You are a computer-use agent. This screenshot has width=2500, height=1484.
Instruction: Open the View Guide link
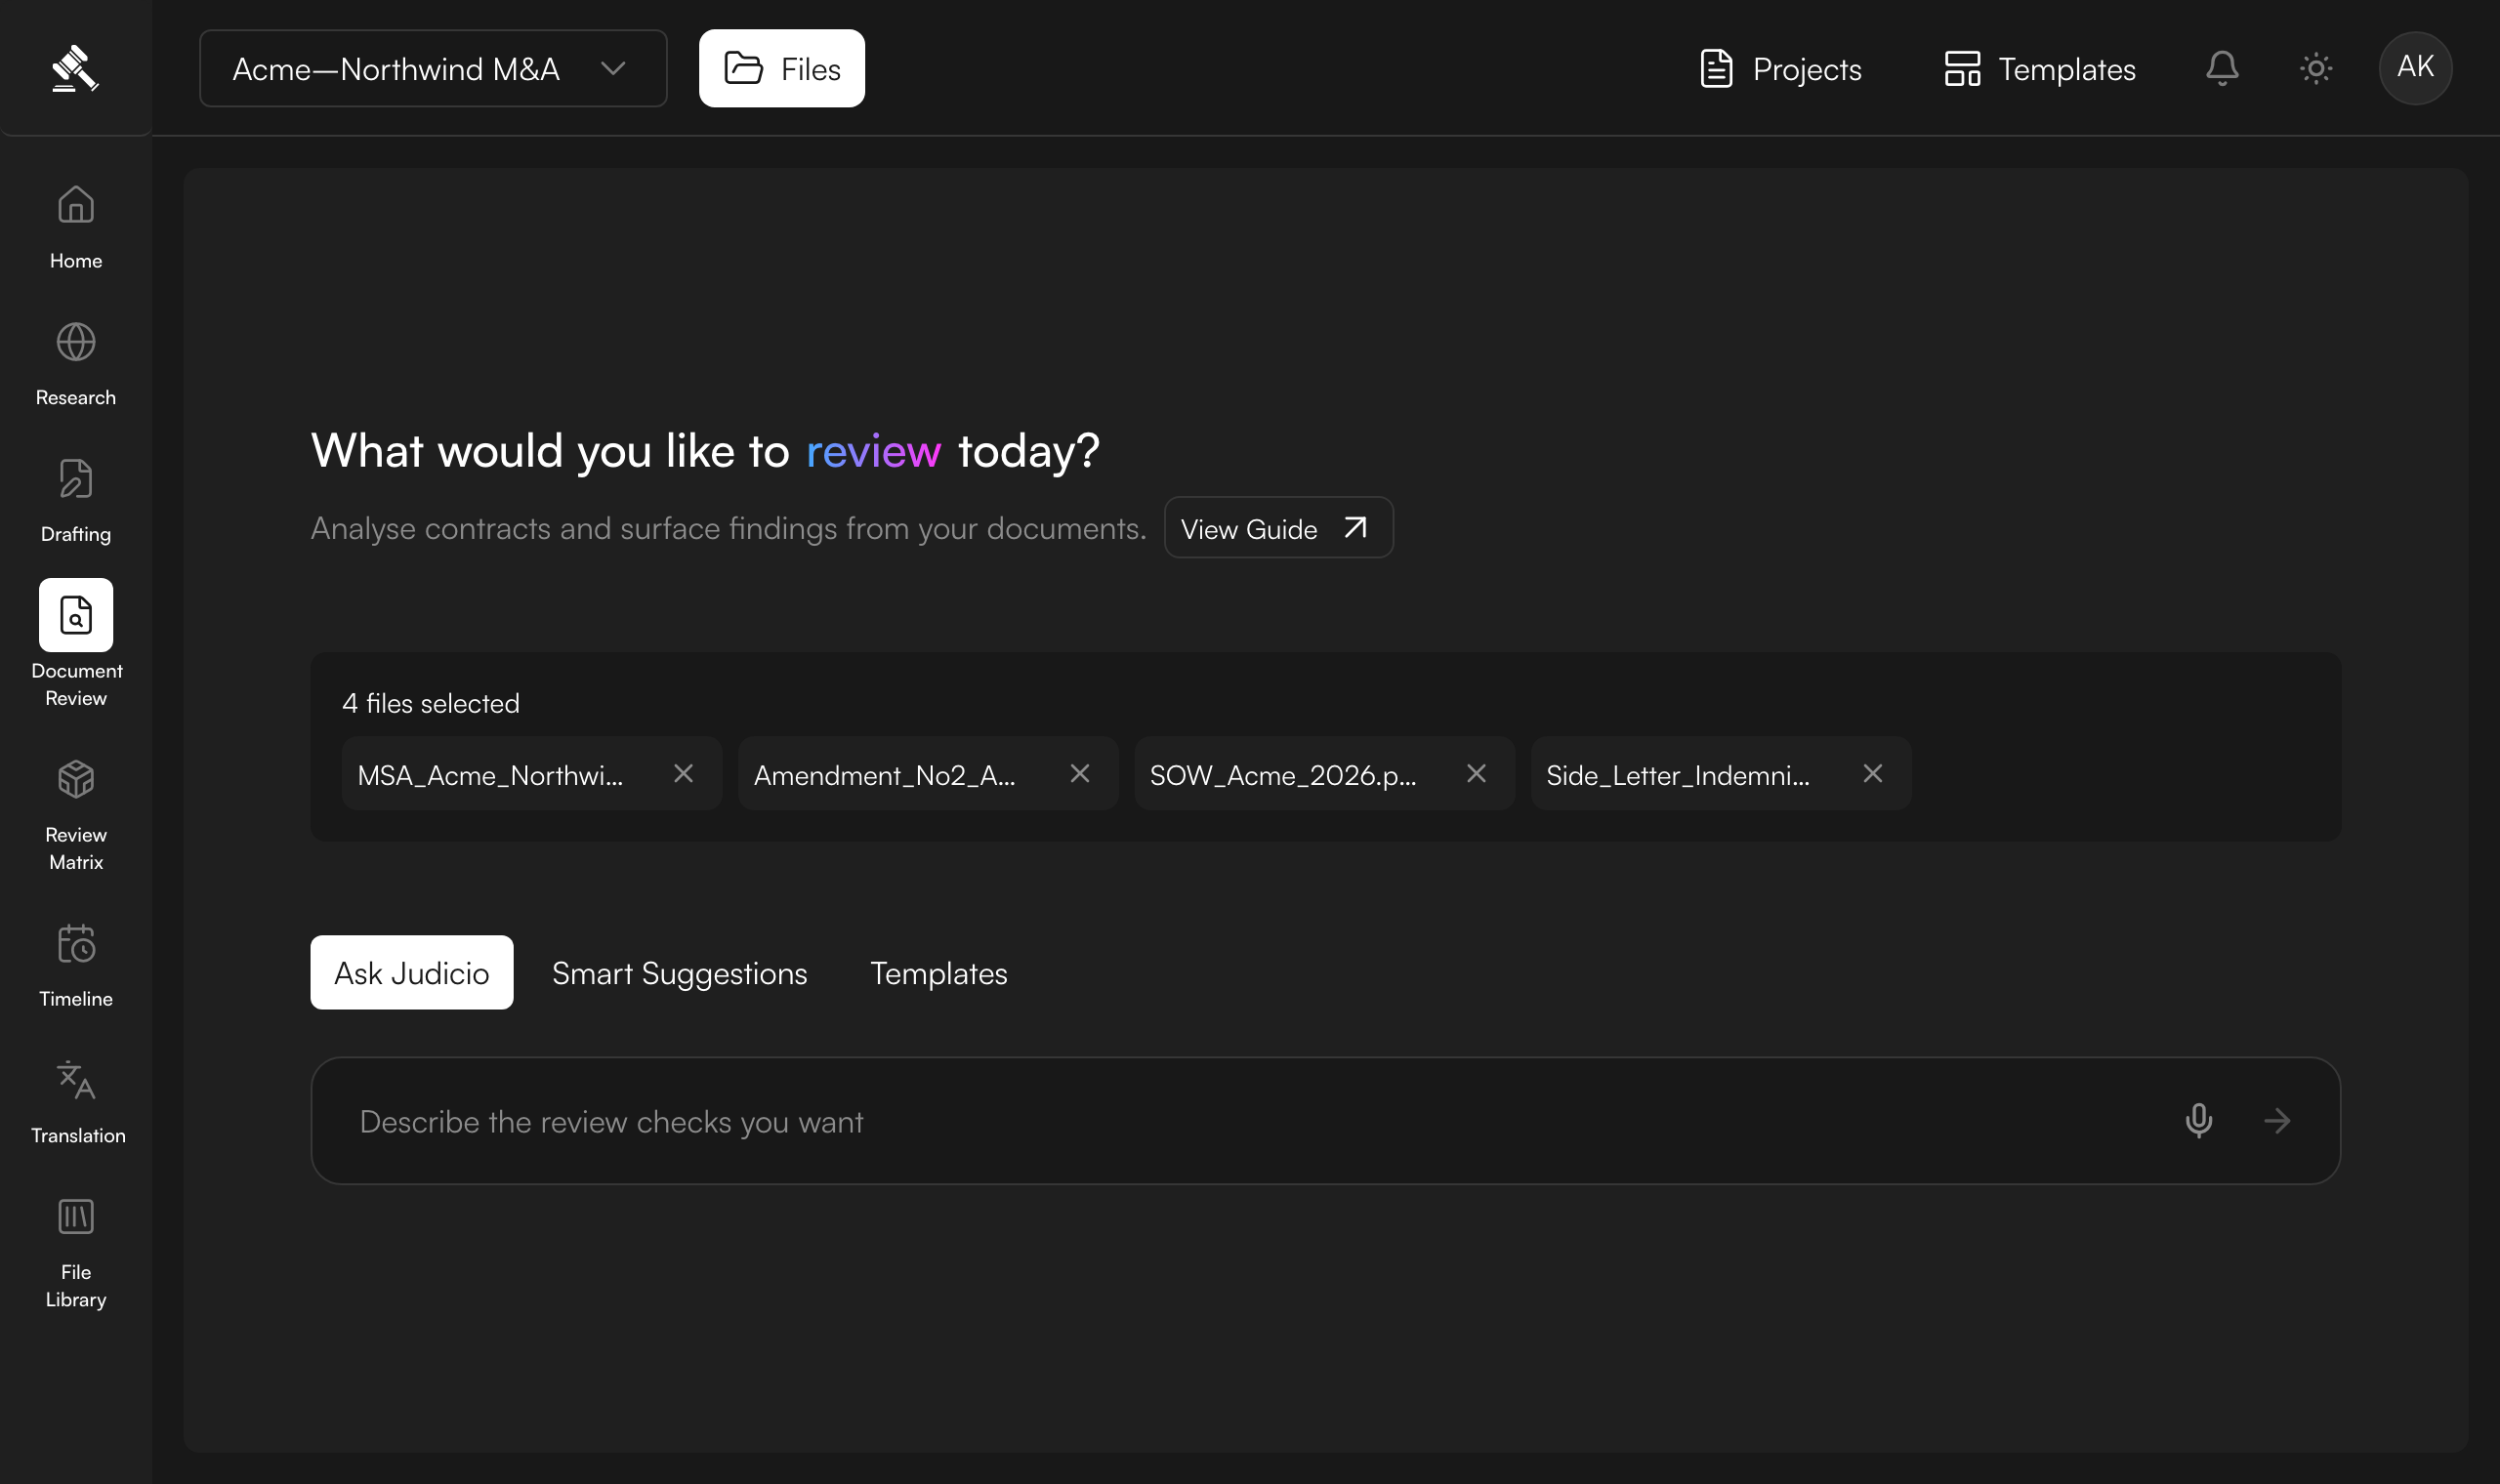coord(1278,528)
